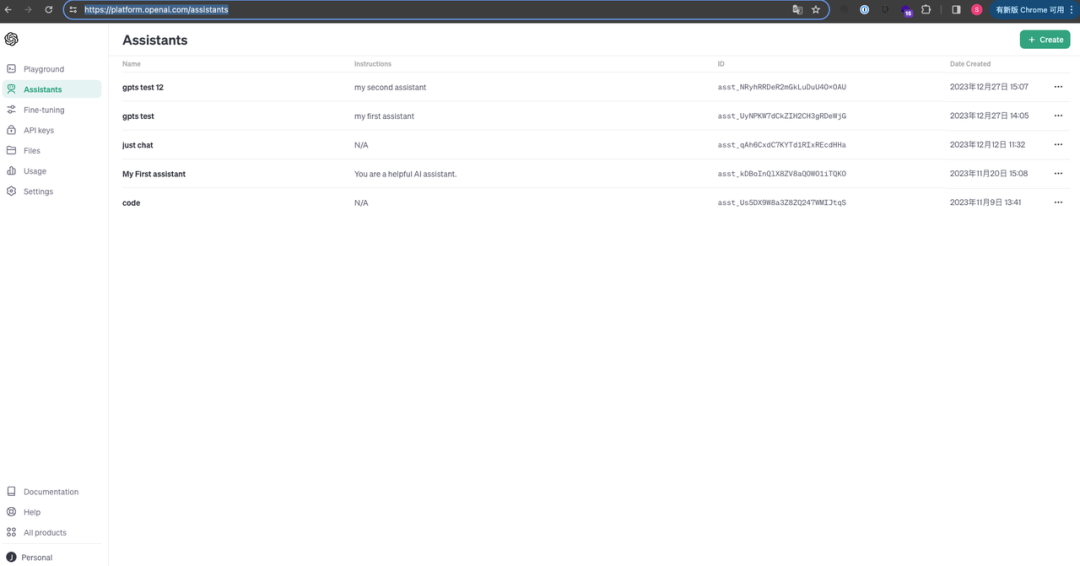Click date 2023年12月27日 15:07
1080x566 pixels.
(x=988, y=87)
